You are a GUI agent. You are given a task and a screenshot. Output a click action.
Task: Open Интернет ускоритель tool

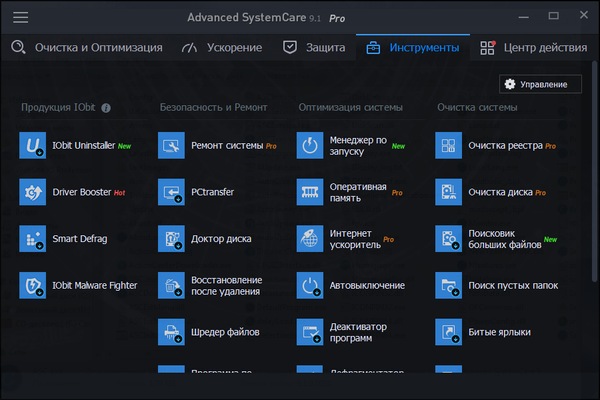(x=311, y=239)
